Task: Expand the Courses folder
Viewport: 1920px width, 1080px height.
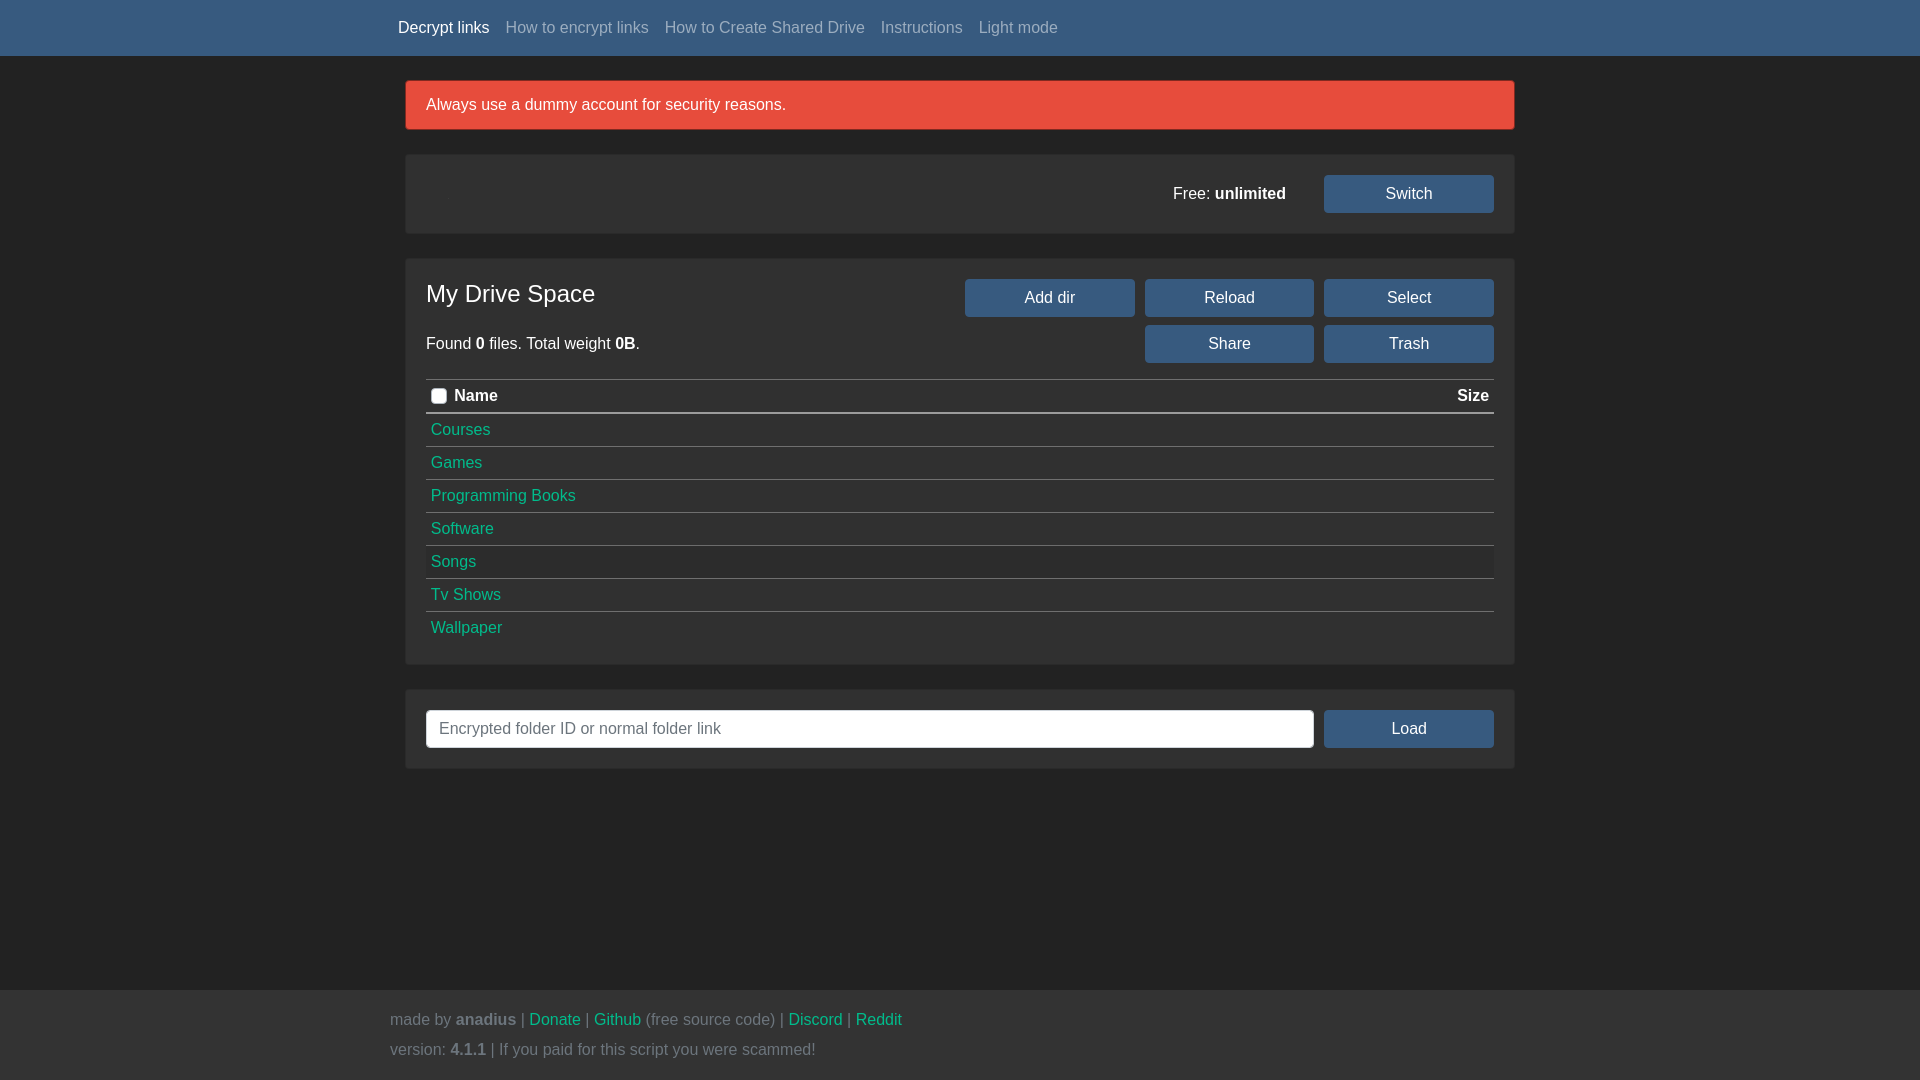Action: pyautogui.click(x=460, y=429)
